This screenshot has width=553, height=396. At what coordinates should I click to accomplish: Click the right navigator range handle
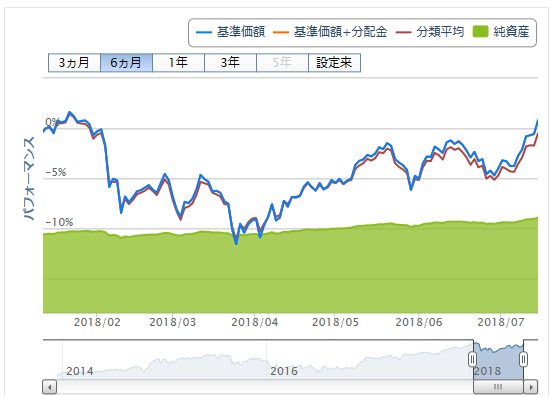(x=523, y=359)
